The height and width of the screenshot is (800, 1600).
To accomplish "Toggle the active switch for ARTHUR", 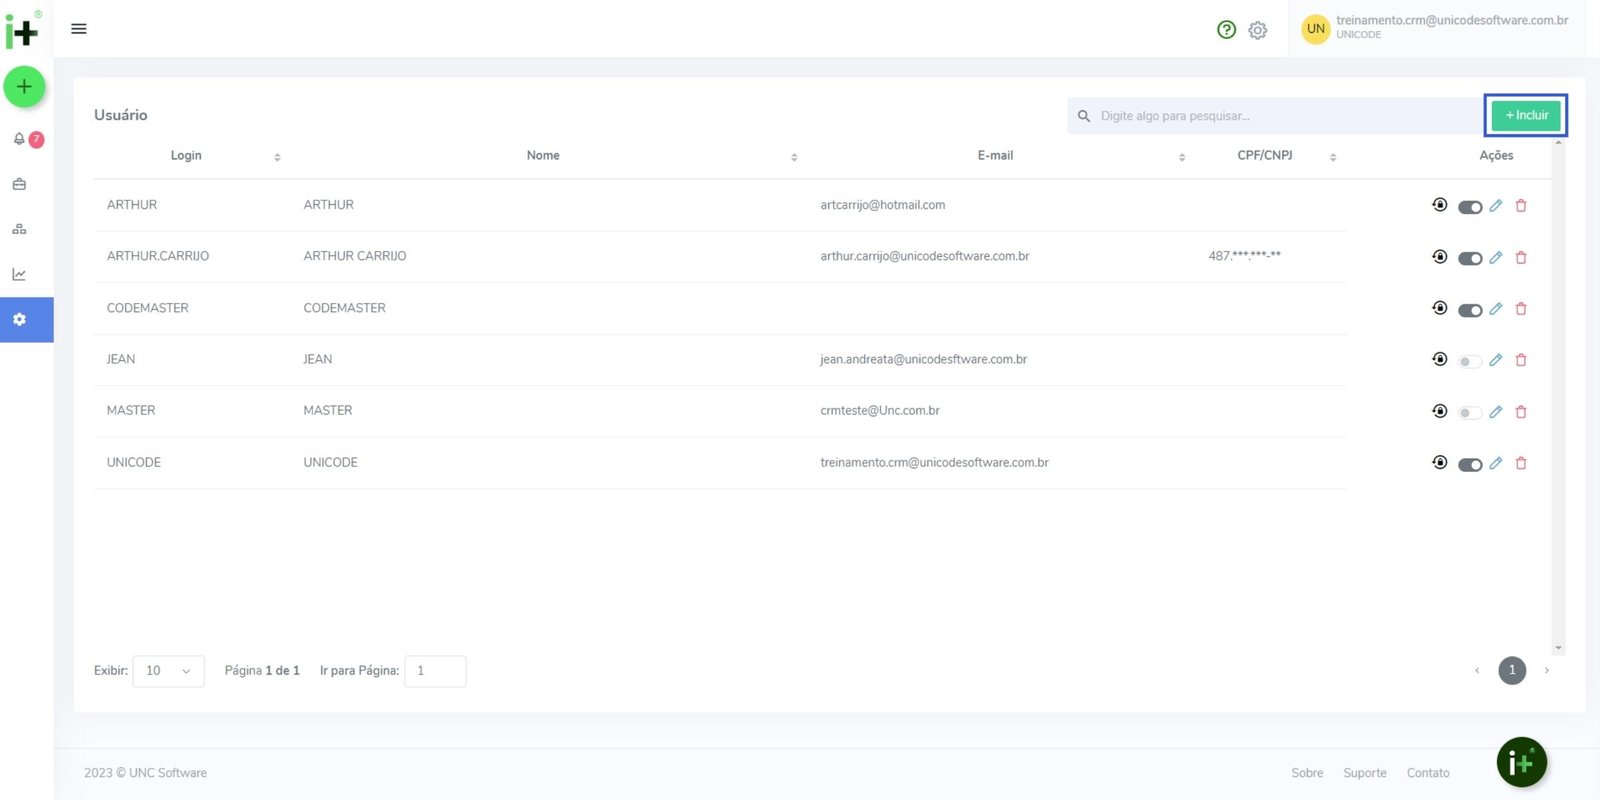I will (x=1469, y=207).
